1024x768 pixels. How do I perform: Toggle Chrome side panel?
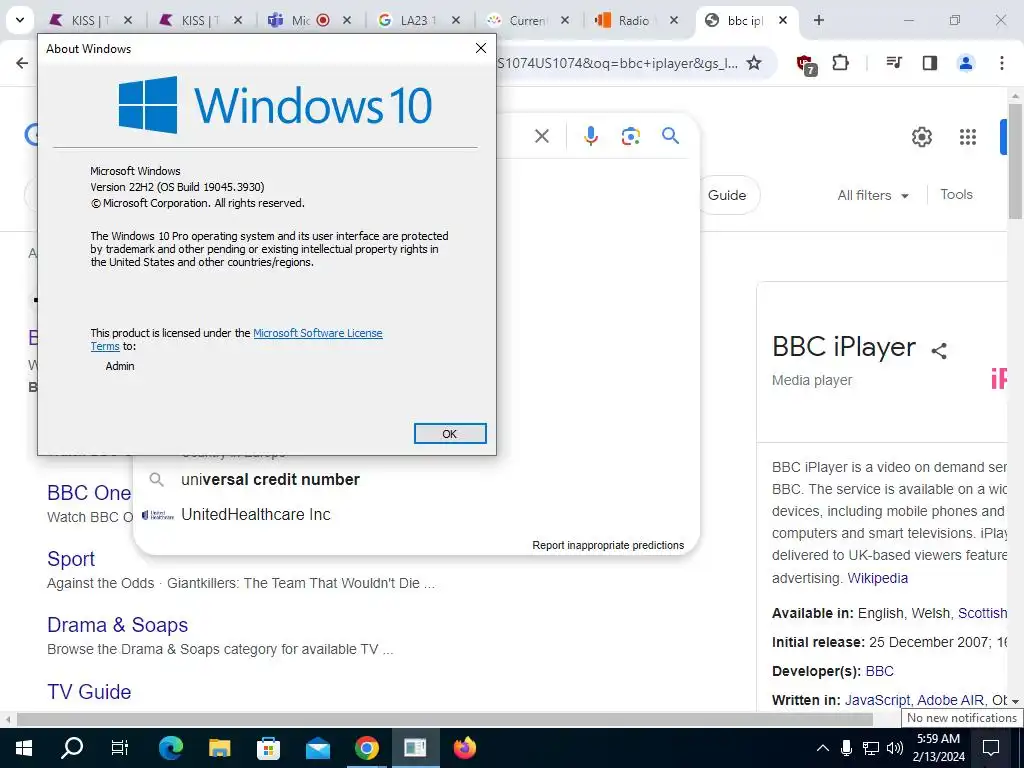point(930,63)
